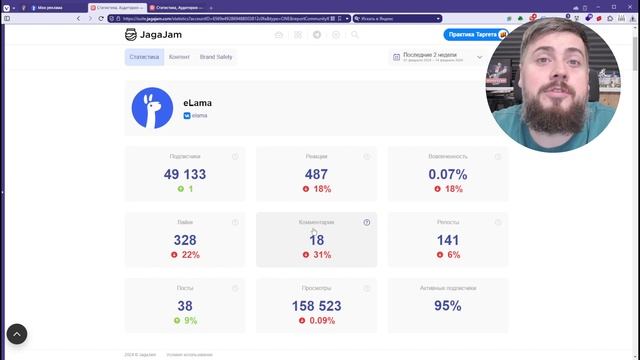This screenshot has width=640, height=360.
Task: Show info for the Просмотры card
Action: (x=367, y=288)
